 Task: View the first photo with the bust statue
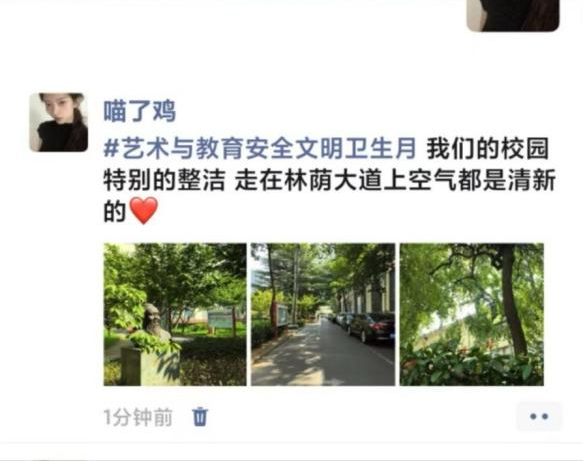click(175, 314)
